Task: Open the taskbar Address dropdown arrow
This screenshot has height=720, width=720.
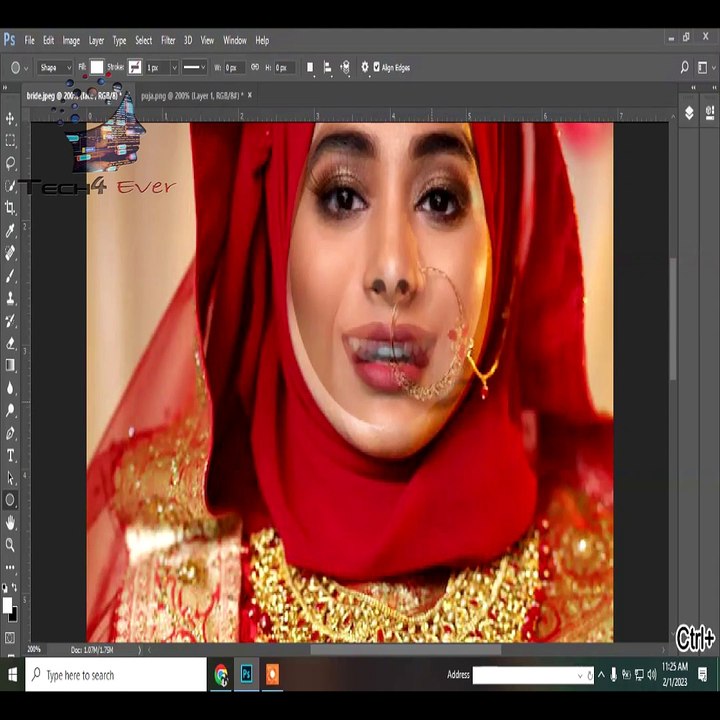Action: (x=580, y=675)
